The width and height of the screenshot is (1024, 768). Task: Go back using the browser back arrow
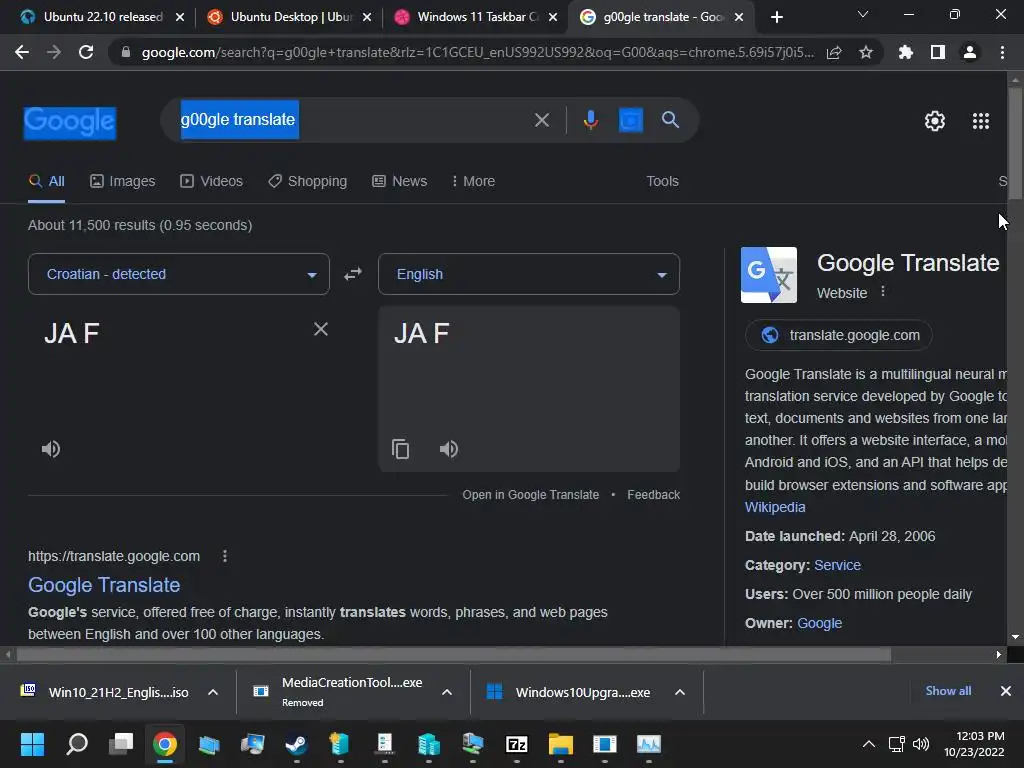22,52
